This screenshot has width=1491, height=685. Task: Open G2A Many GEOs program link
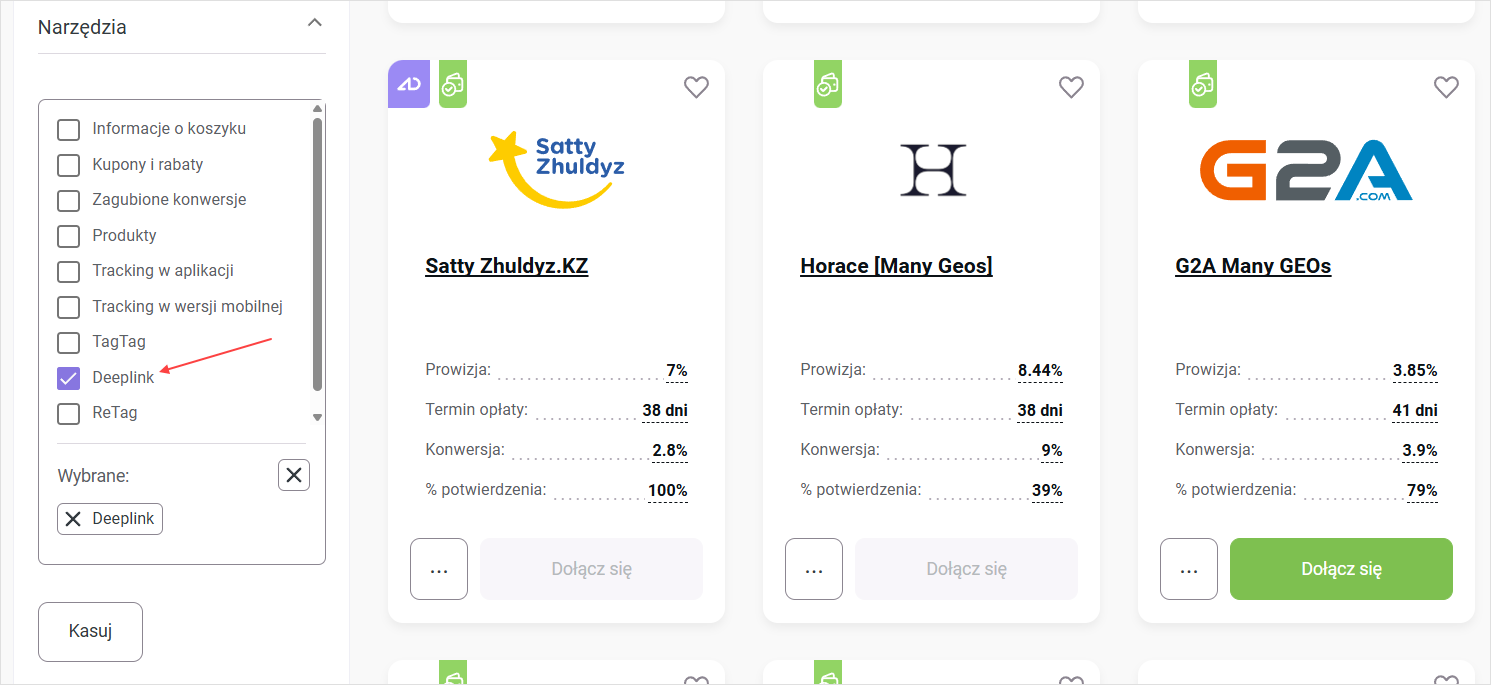(x=1253, y=266)
